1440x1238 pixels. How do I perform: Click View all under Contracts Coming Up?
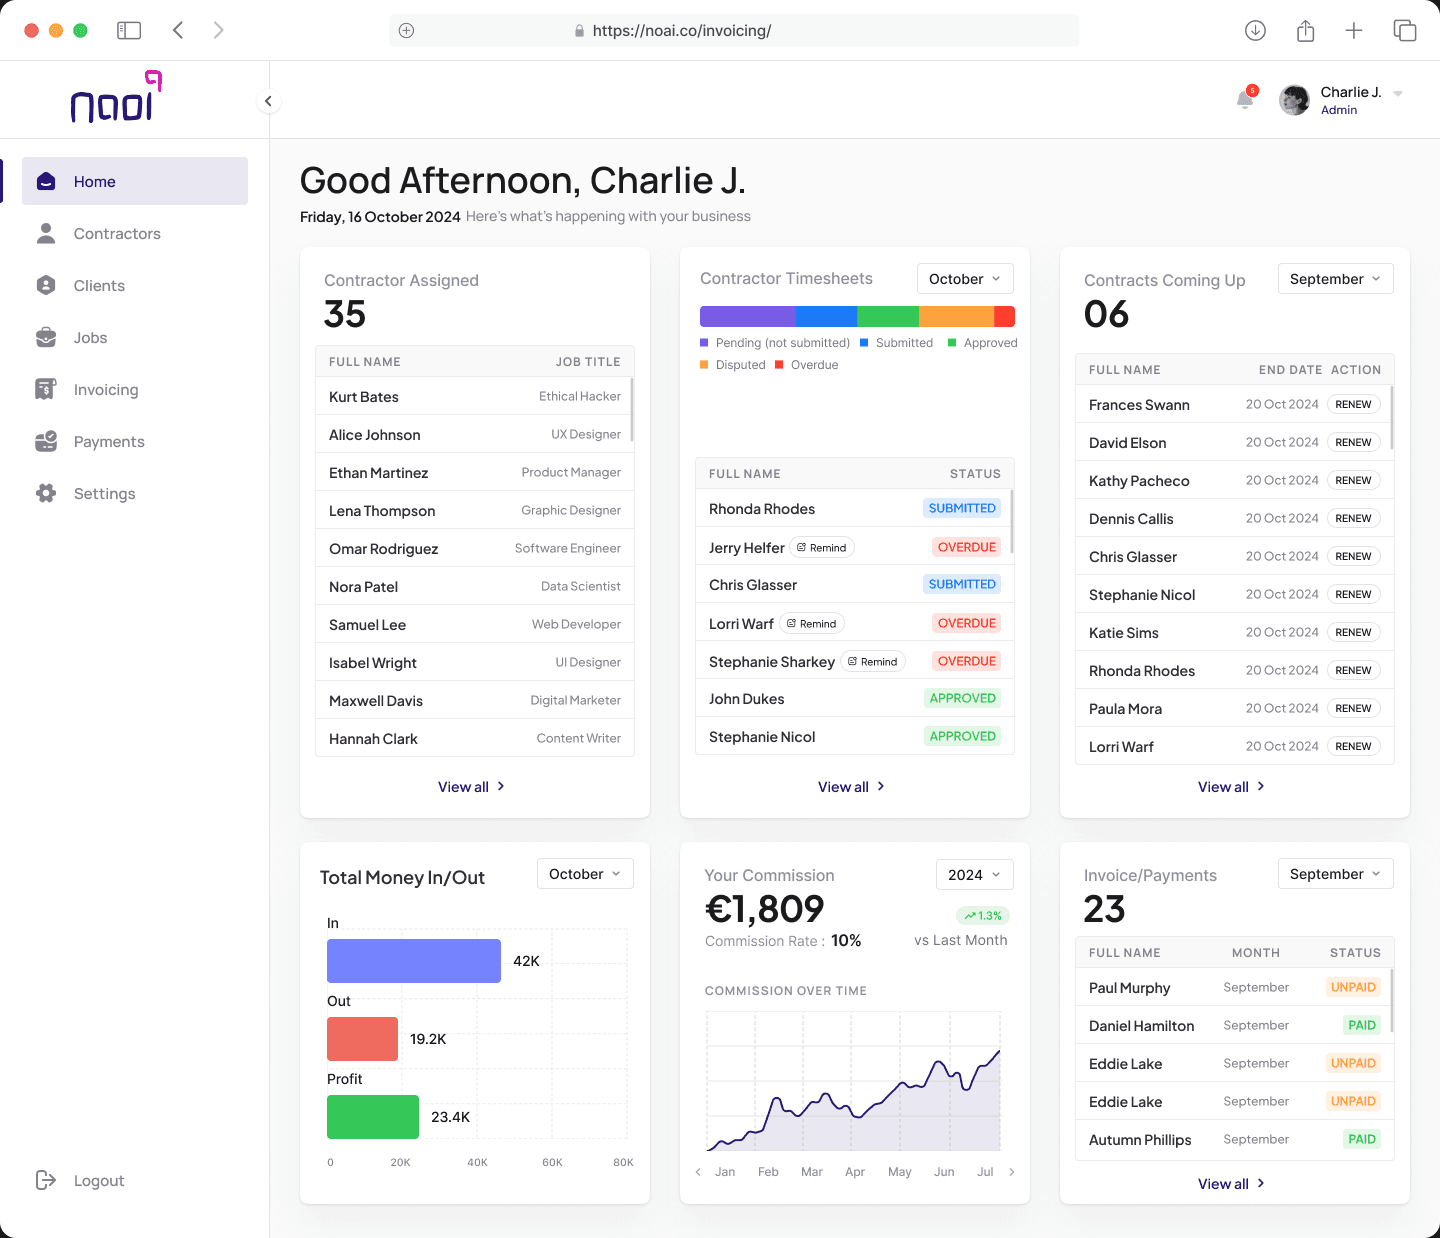coord(1231,787)
